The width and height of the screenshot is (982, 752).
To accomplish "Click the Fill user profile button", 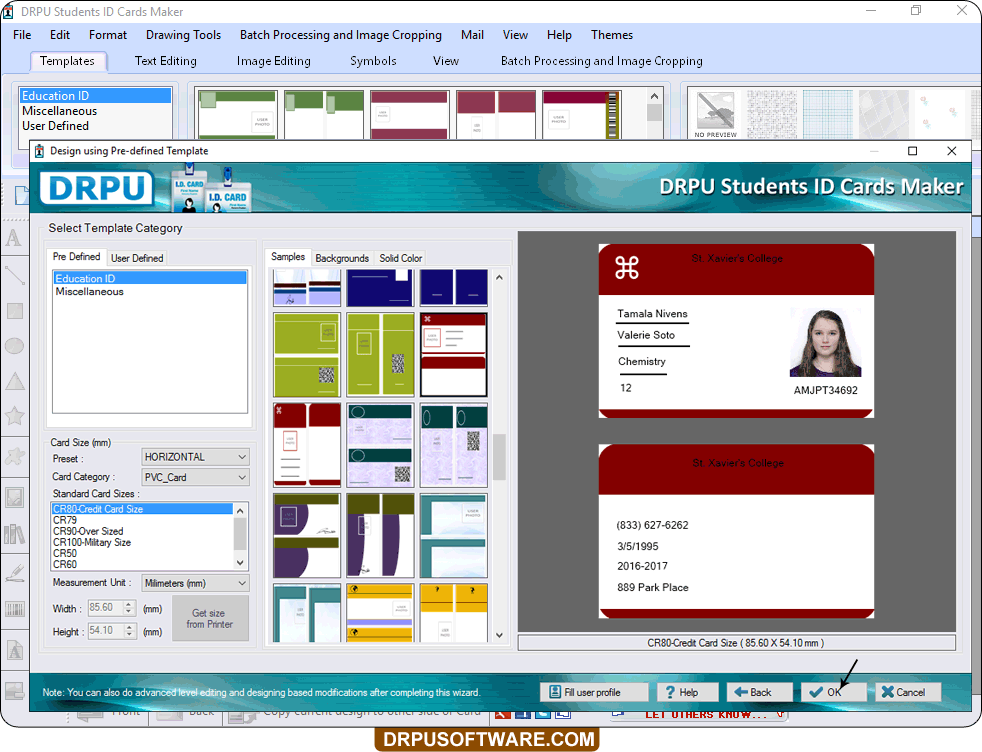I will 594,692.
